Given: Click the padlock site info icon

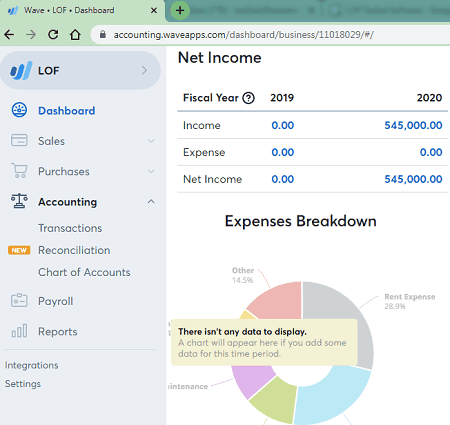Looking at the screenshot, I should click(x=103, y=34).
